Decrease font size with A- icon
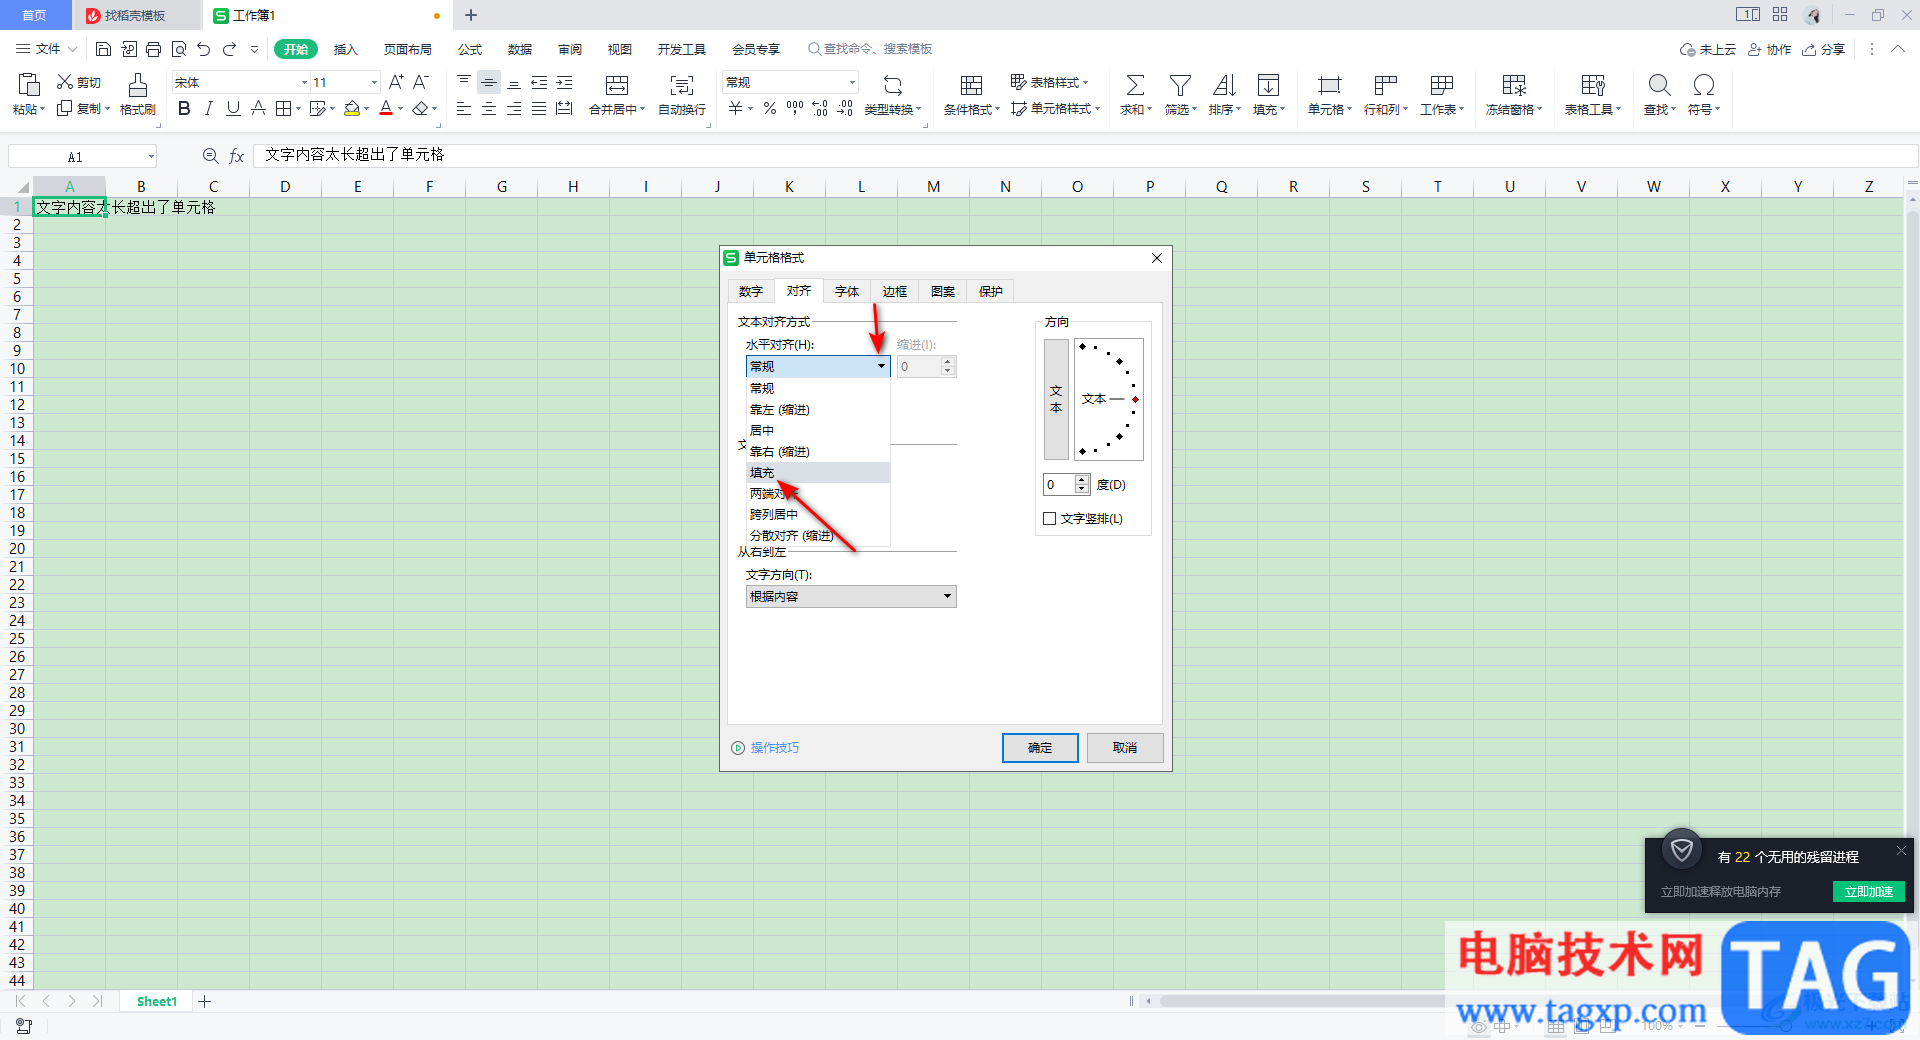The width and height of the screenshot is (1920, 1040). click(421, 82)
